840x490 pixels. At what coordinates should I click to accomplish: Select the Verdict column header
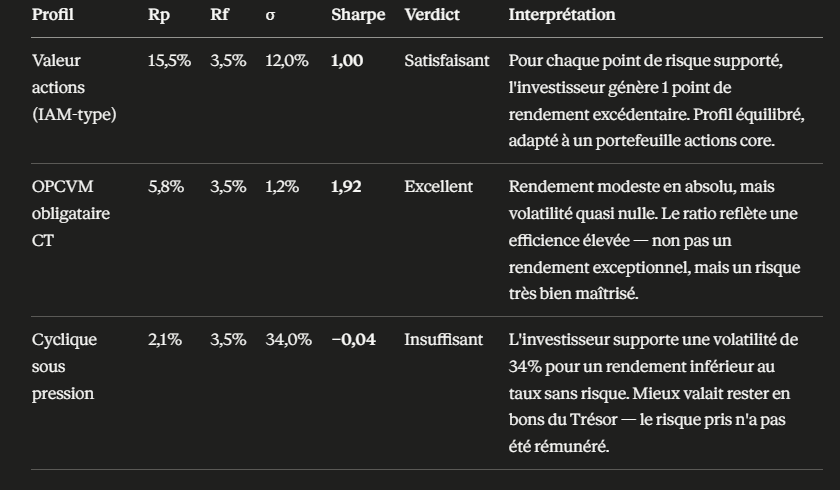tap(431, 15)
